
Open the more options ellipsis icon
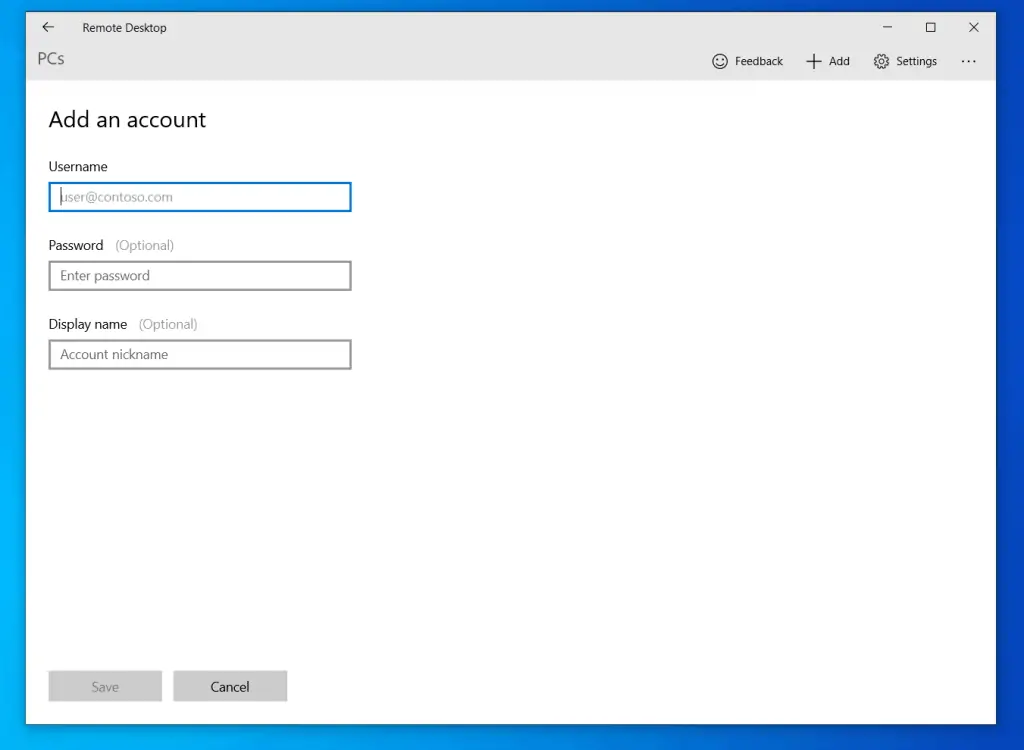point(968,61)
